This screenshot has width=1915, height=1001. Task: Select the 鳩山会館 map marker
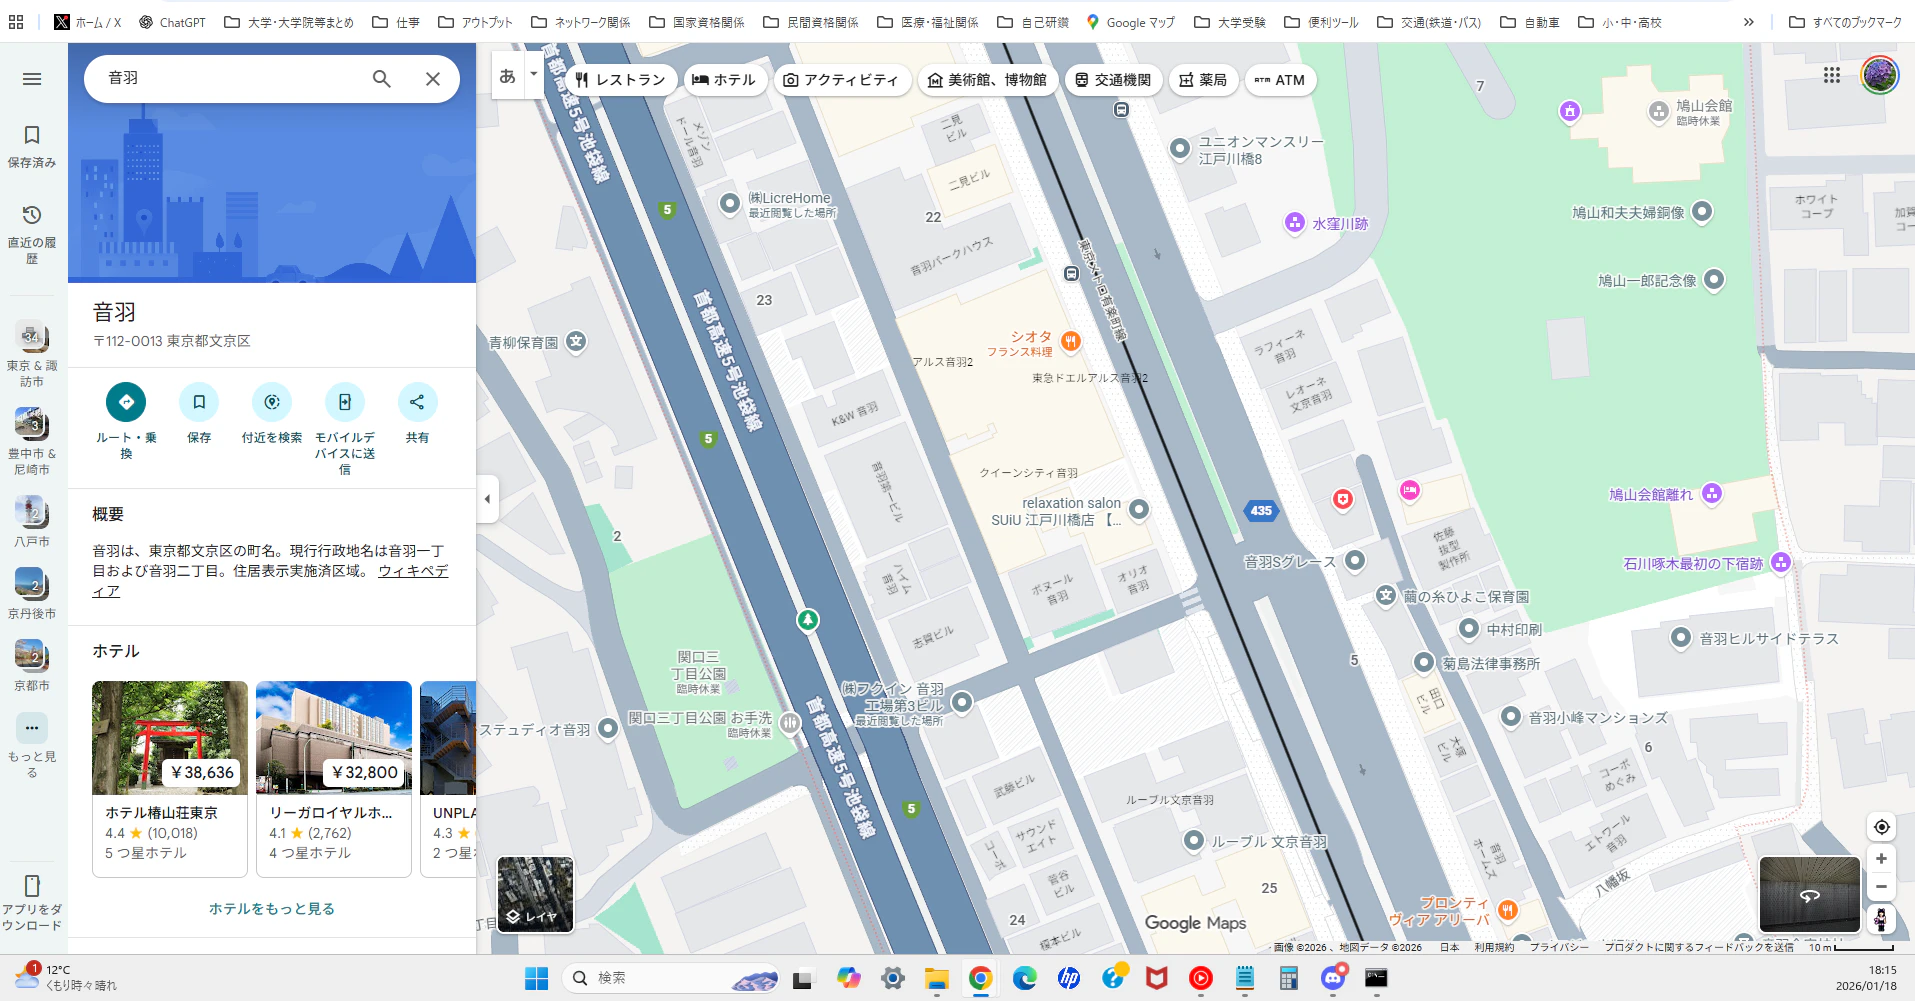1658,112
